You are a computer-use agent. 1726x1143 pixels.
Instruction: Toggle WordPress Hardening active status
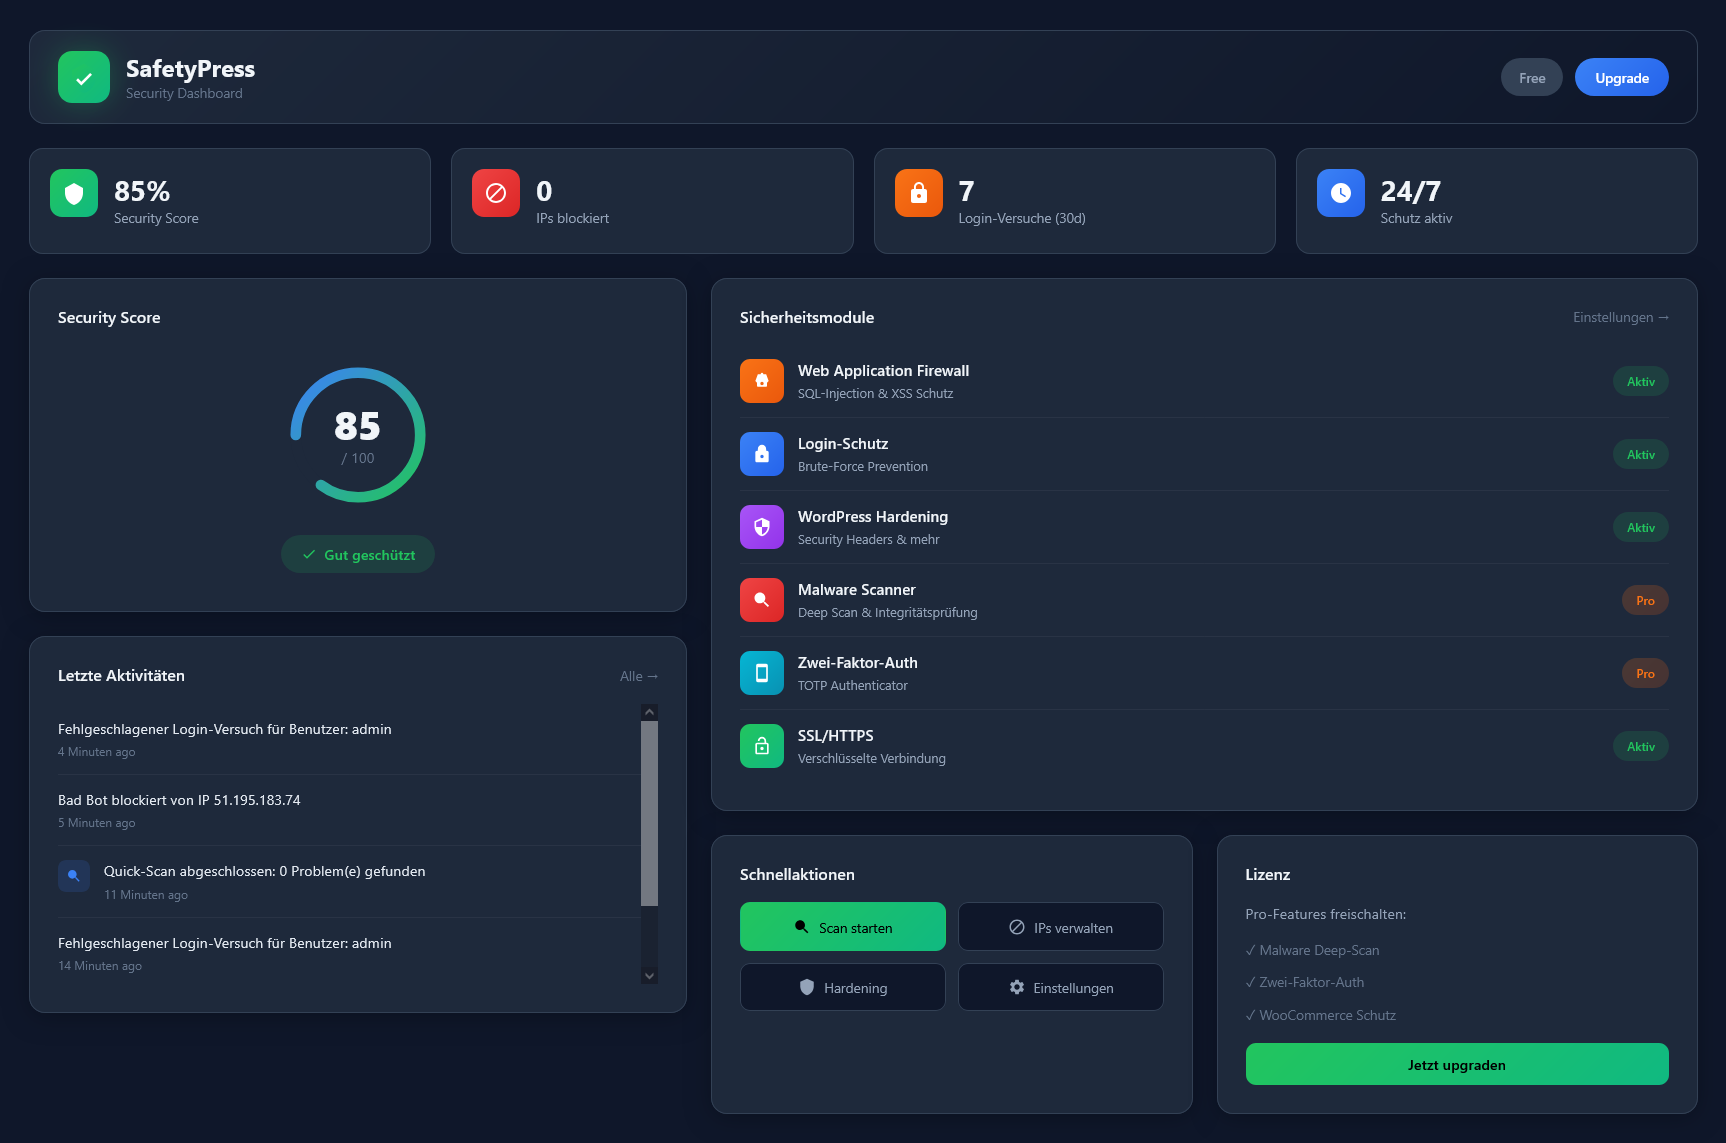pyautogui.click(x=1640, y=527)
